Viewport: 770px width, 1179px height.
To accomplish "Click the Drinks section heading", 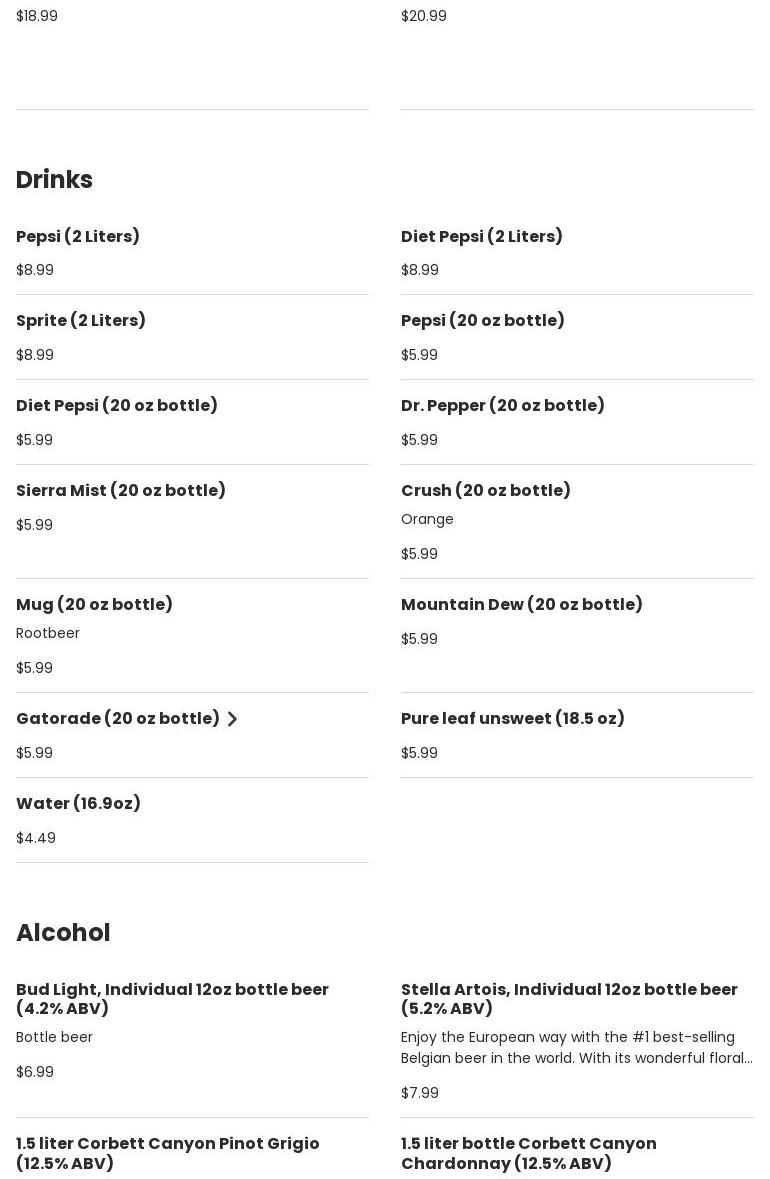I will [x=54, y=180].
